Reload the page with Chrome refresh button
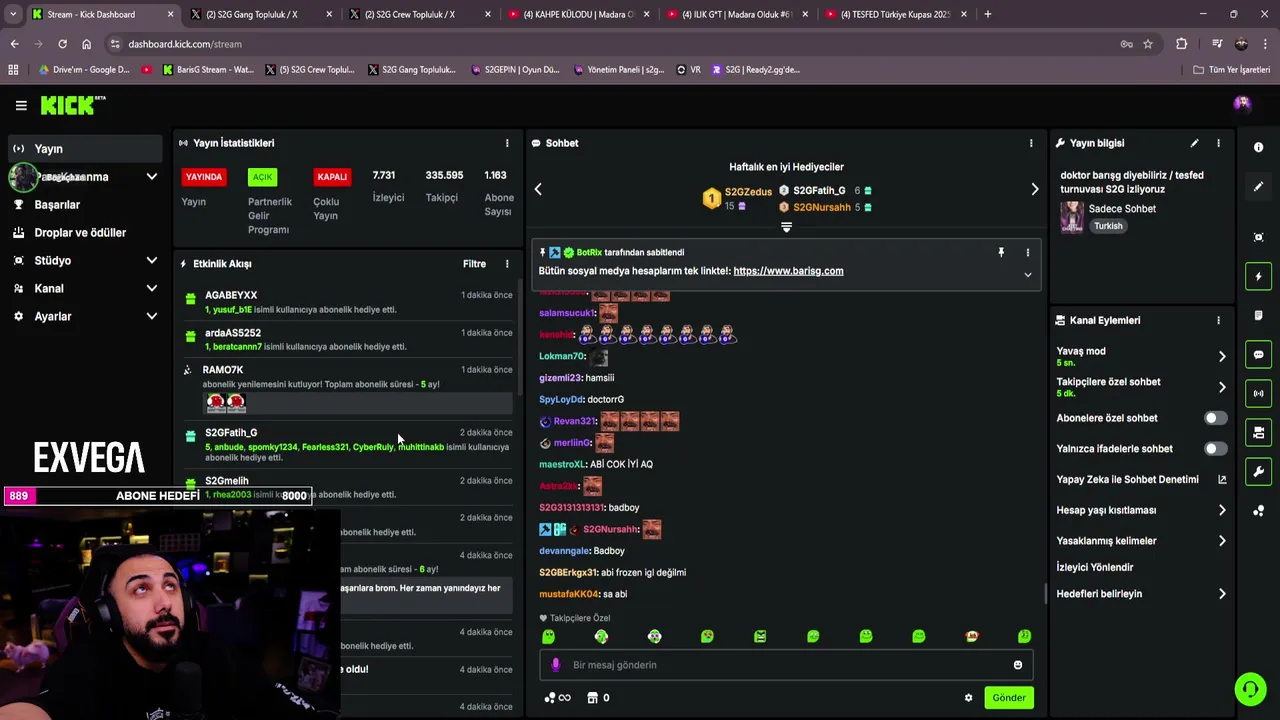 (x=62, y=44)
